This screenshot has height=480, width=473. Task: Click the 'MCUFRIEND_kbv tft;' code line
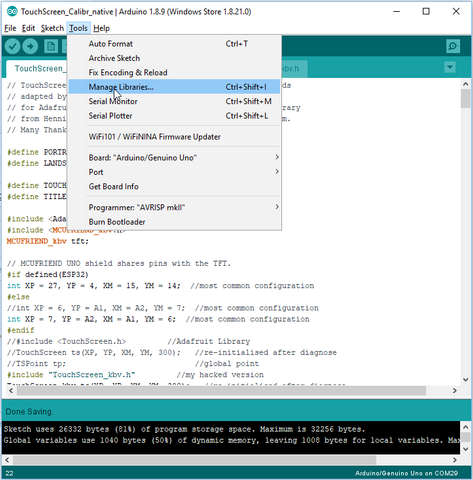click(x=48, y=241)
